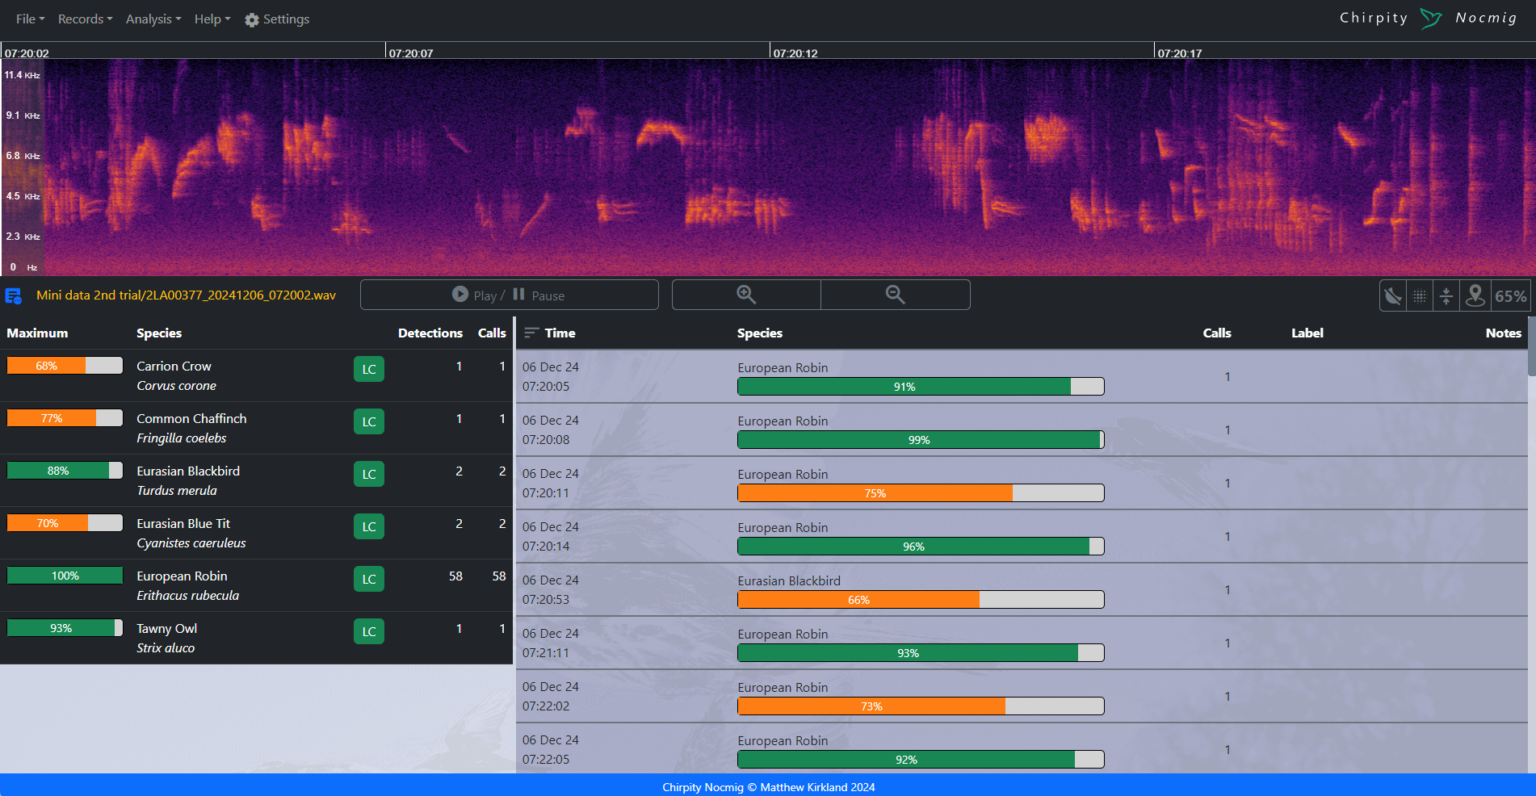The width and height of the screenshot is (1536, 796).
Task: Select the zoom out spectrogram tool
Action: pos(895,294)
